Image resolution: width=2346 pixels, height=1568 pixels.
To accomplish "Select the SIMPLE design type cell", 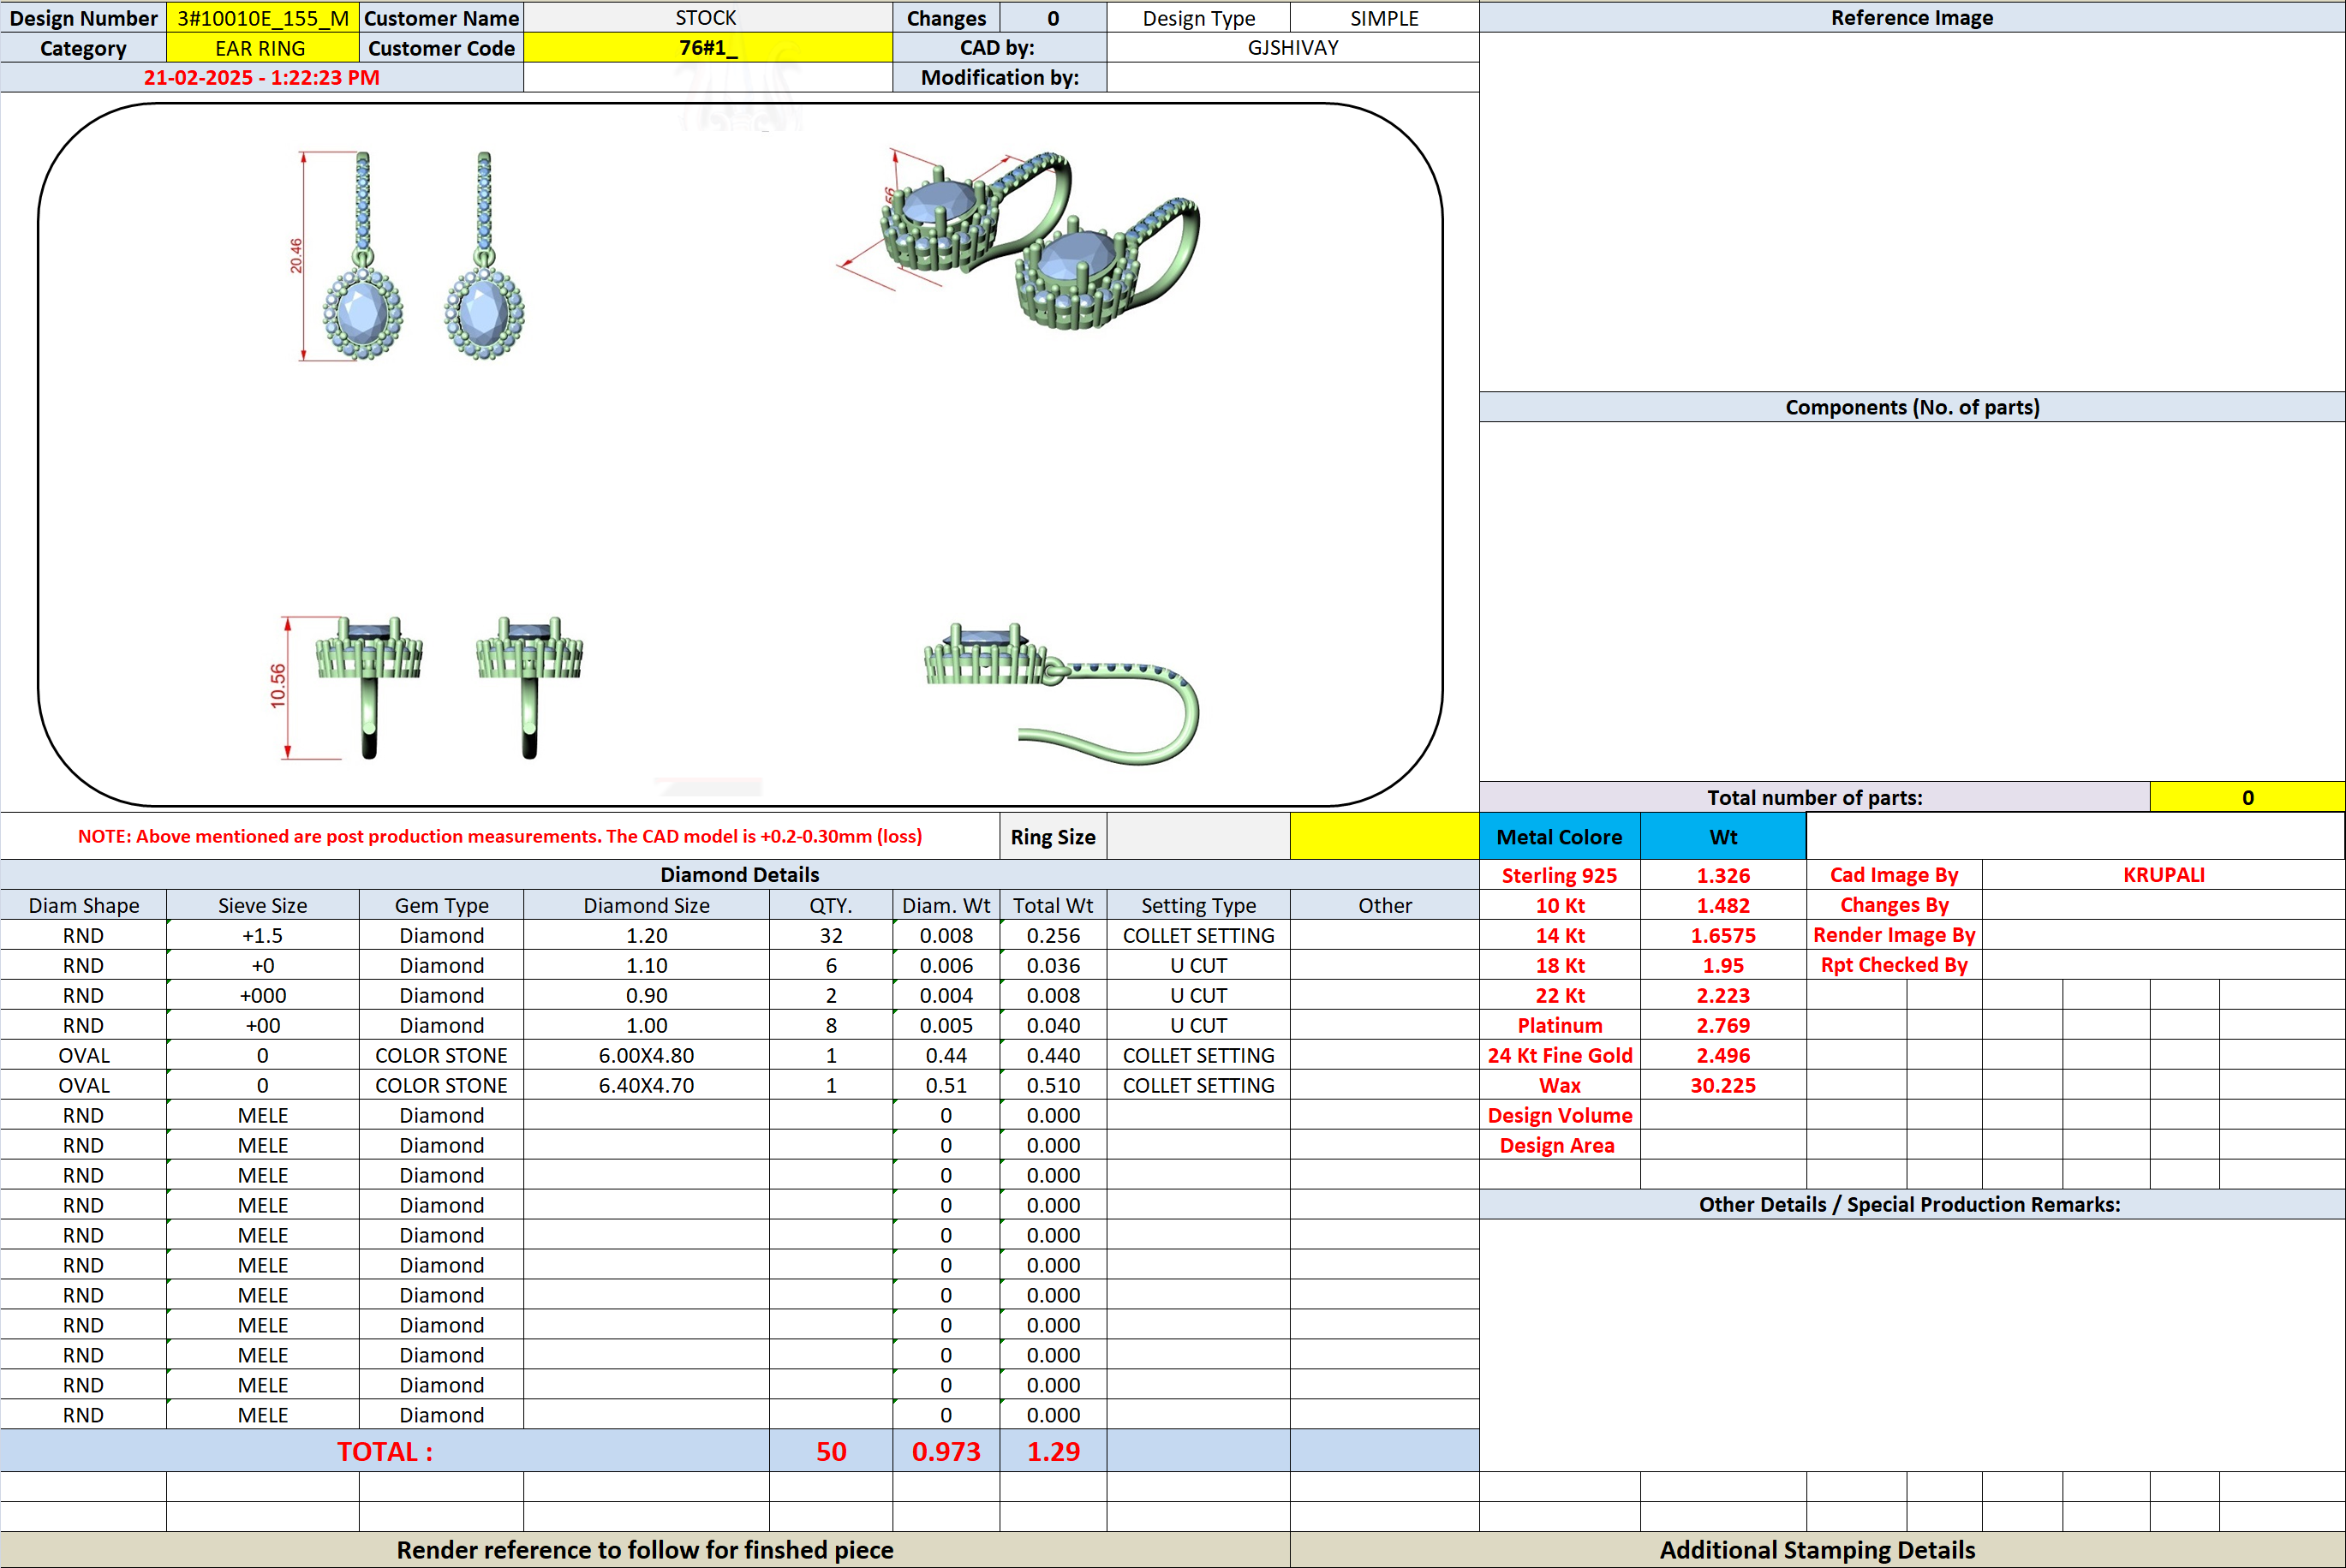I will pyautogui.click(x=1384, y=18).
